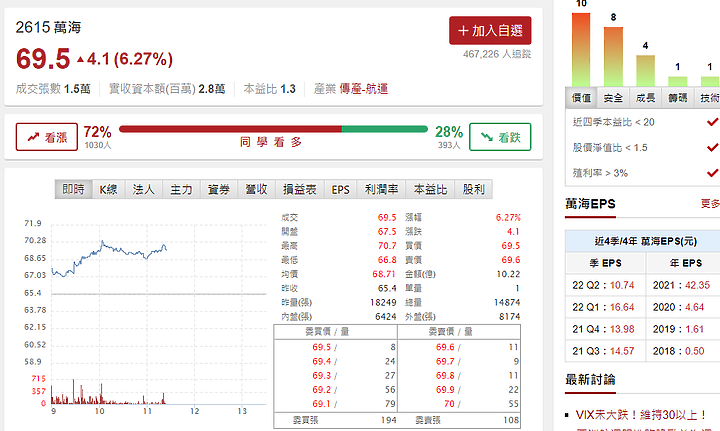Switch to the 本益比 tab
720x431 pixels.
click(x=430, y=189)
